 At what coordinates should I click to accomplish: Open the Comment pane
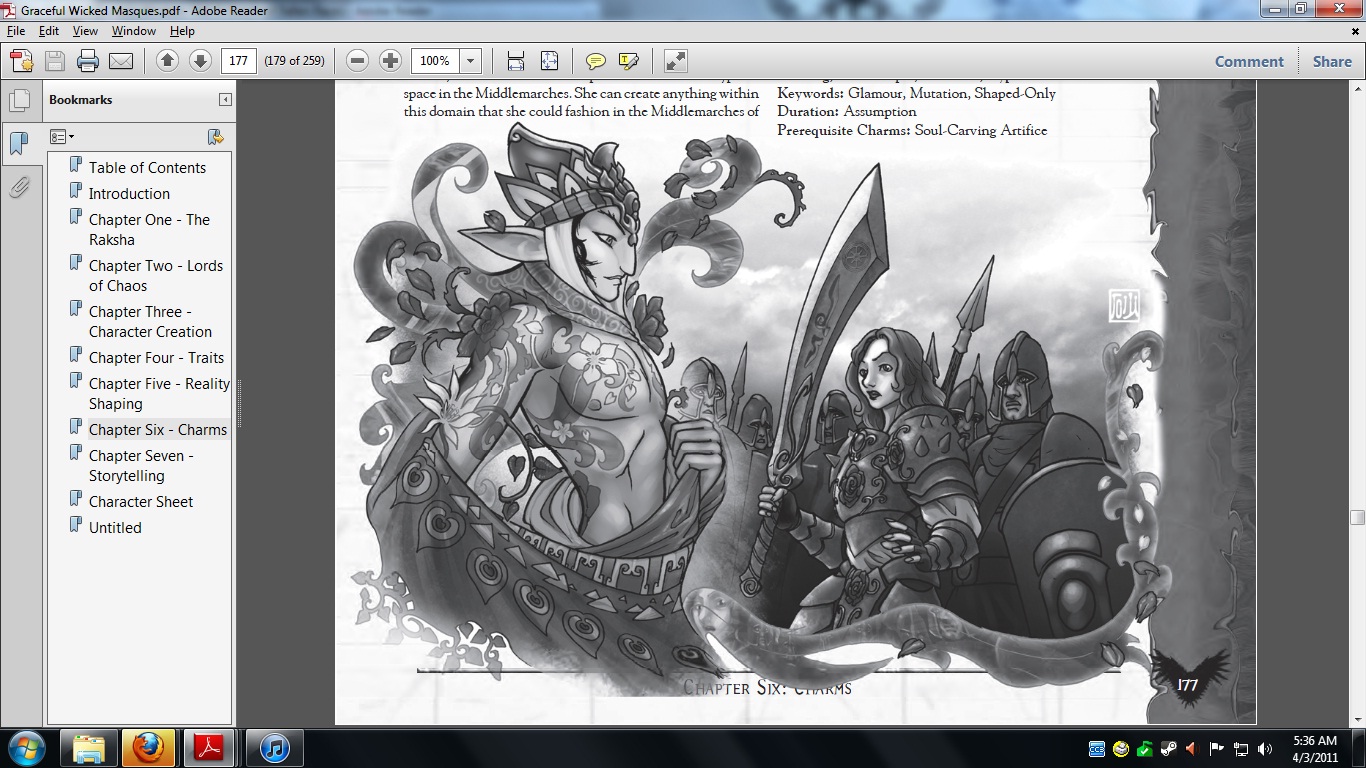point(1249,61)
